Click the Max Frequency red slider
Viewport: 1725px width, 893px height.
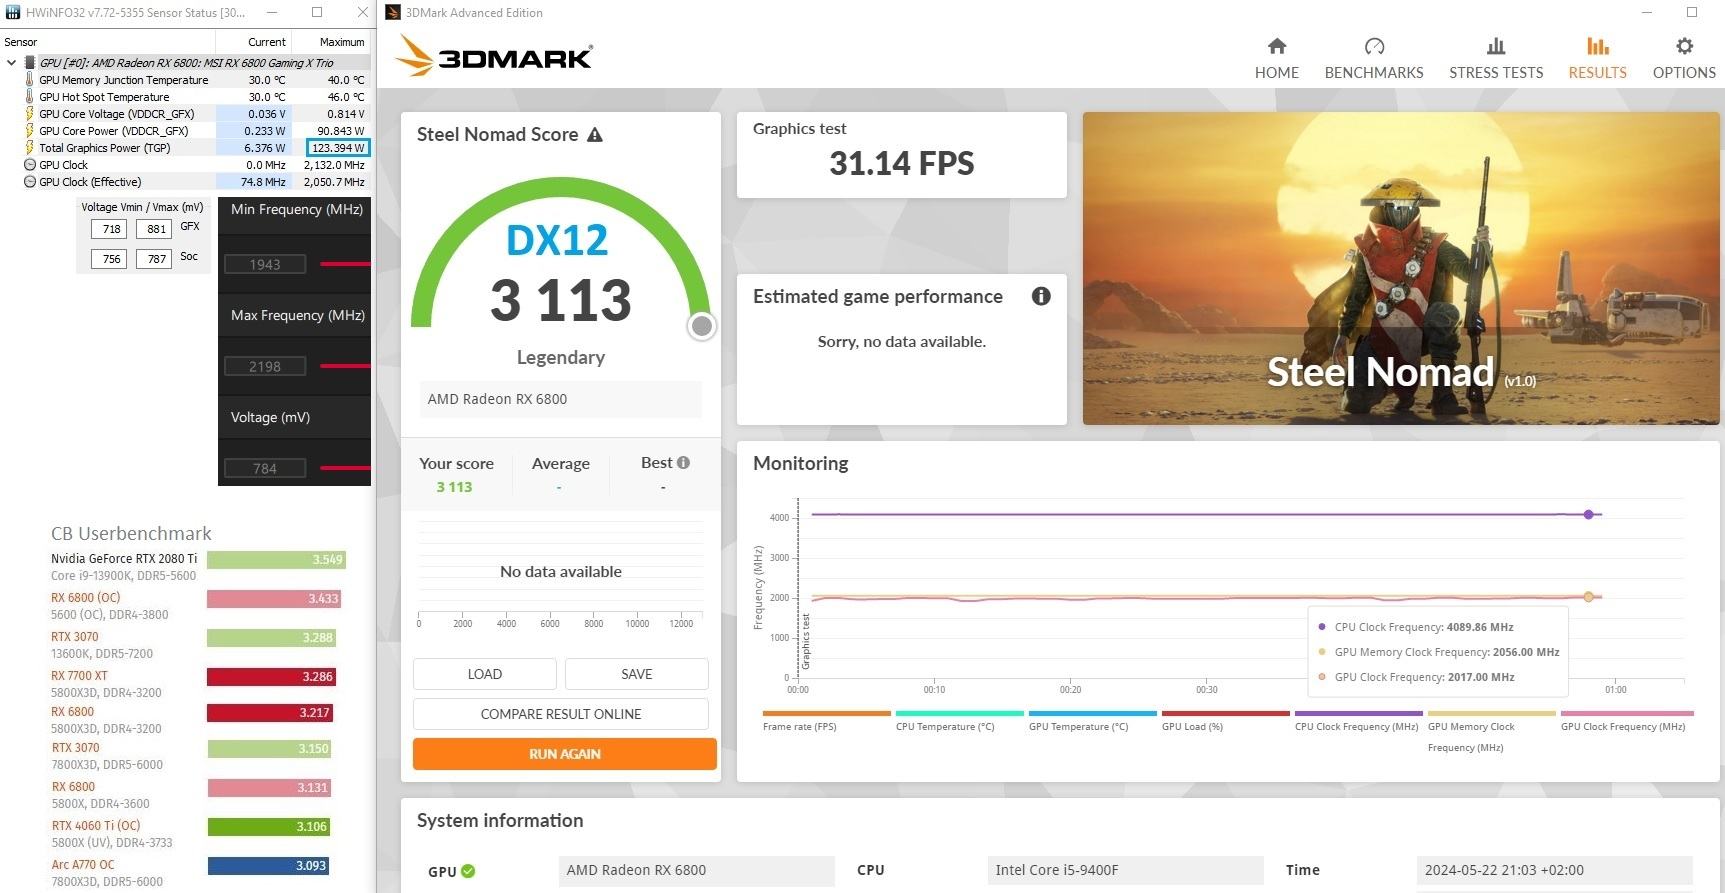pos(345,366)
